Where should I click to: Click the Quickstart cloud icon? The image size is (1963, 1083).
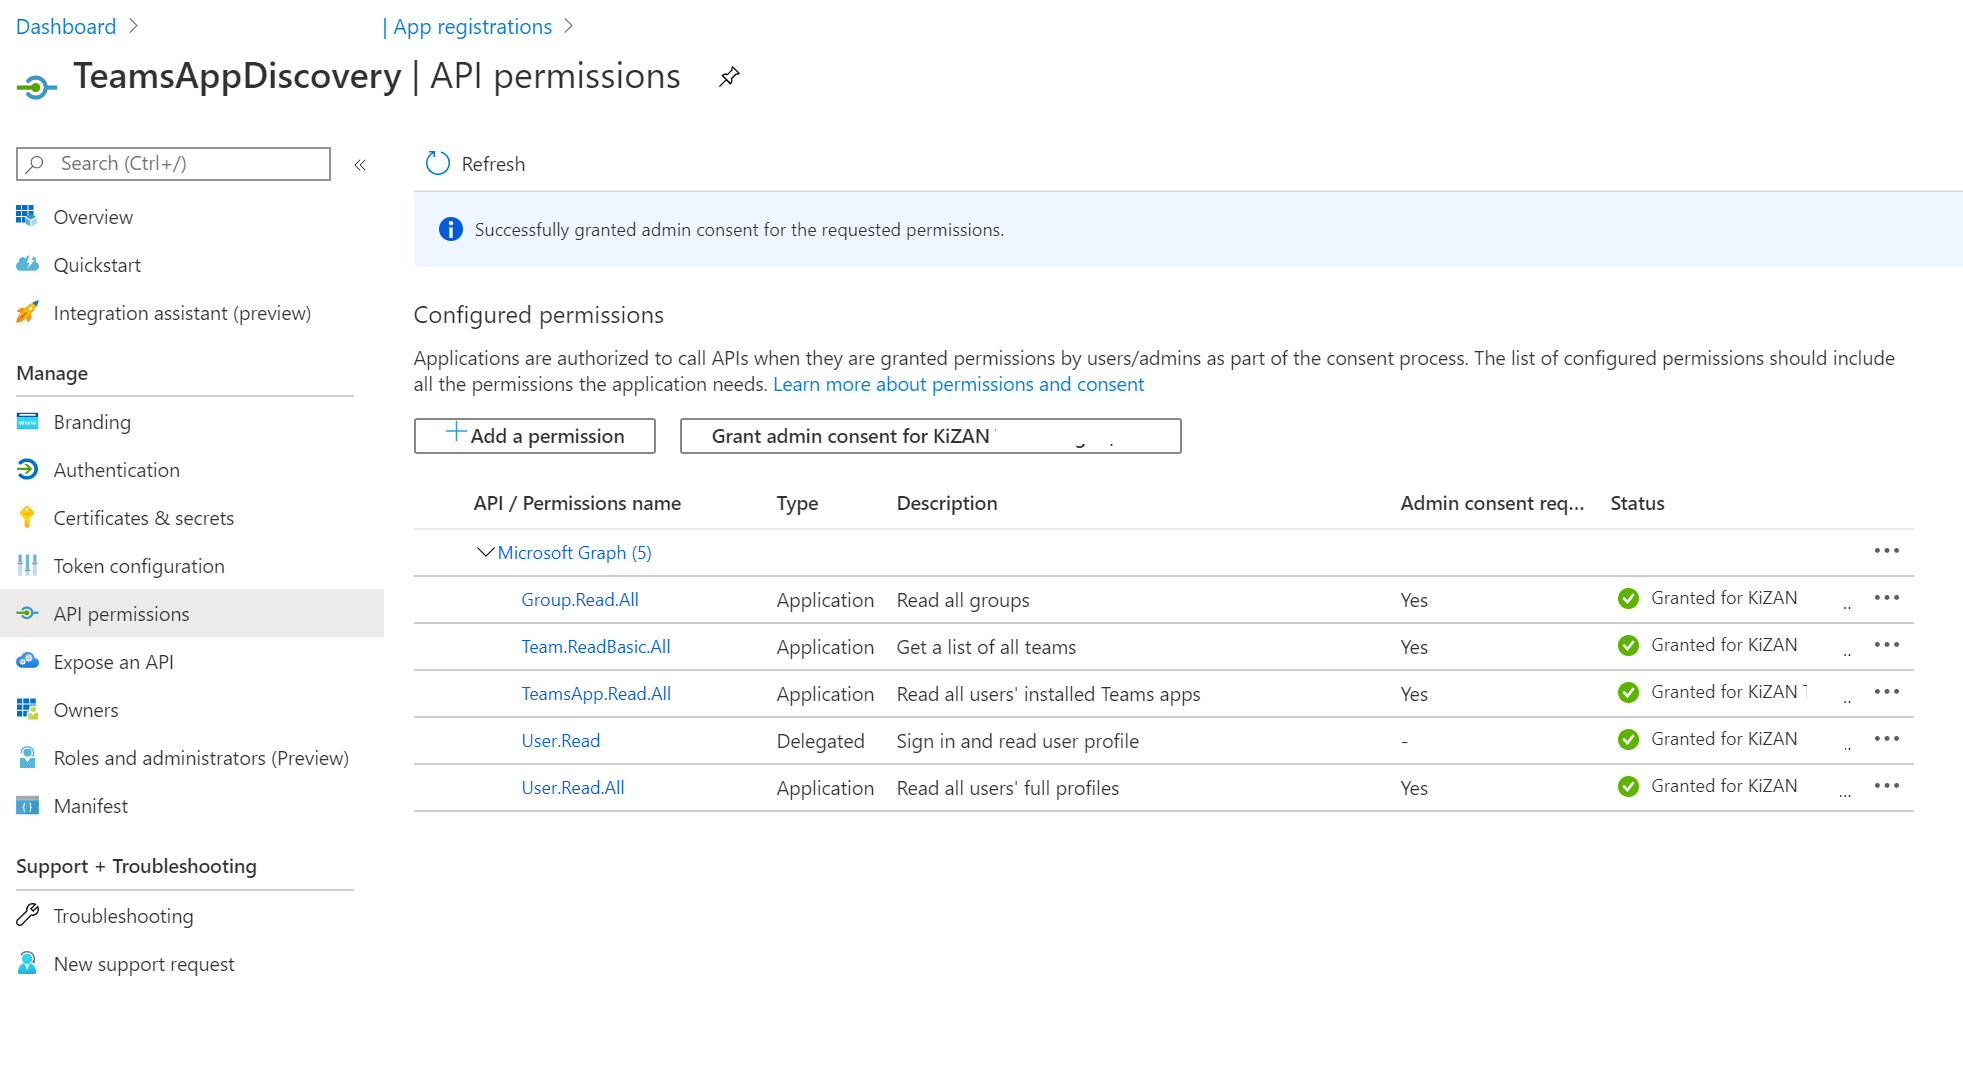27,264
